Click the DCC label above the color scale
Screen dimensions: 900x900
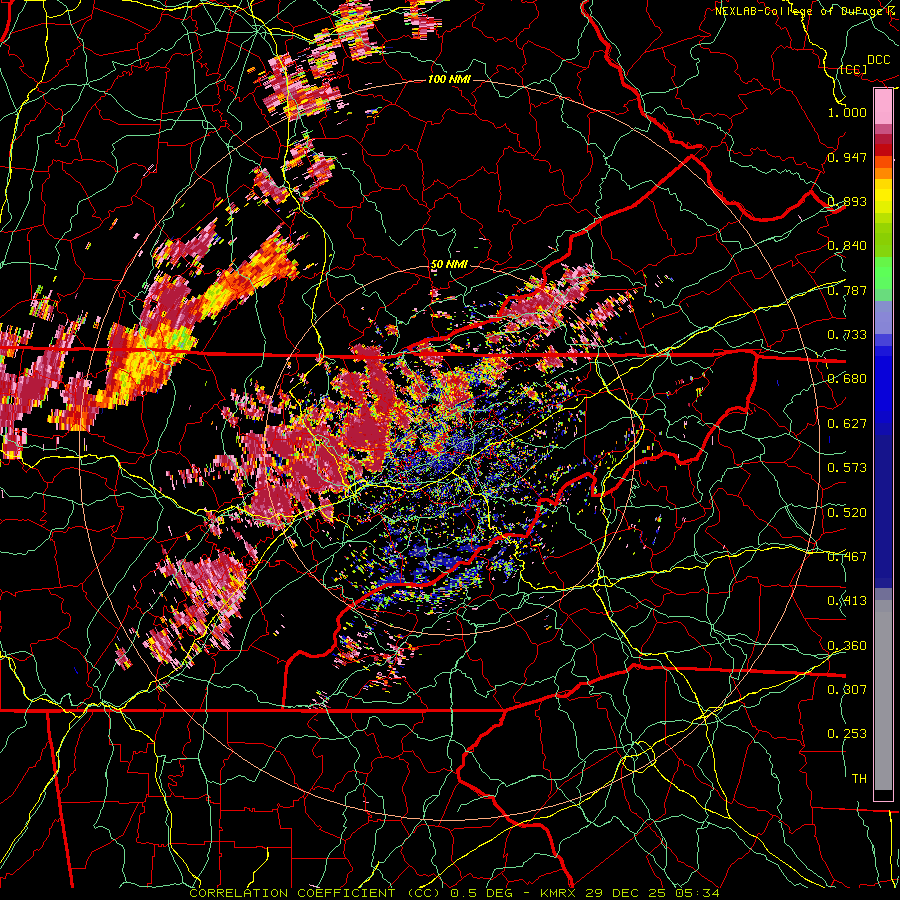(x=879, y=60)
